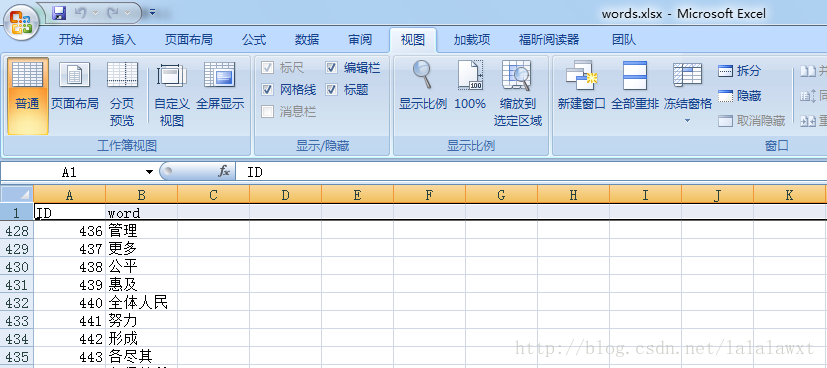Select row 432 header
Screen dimensions: 827x368
[17, 302]
